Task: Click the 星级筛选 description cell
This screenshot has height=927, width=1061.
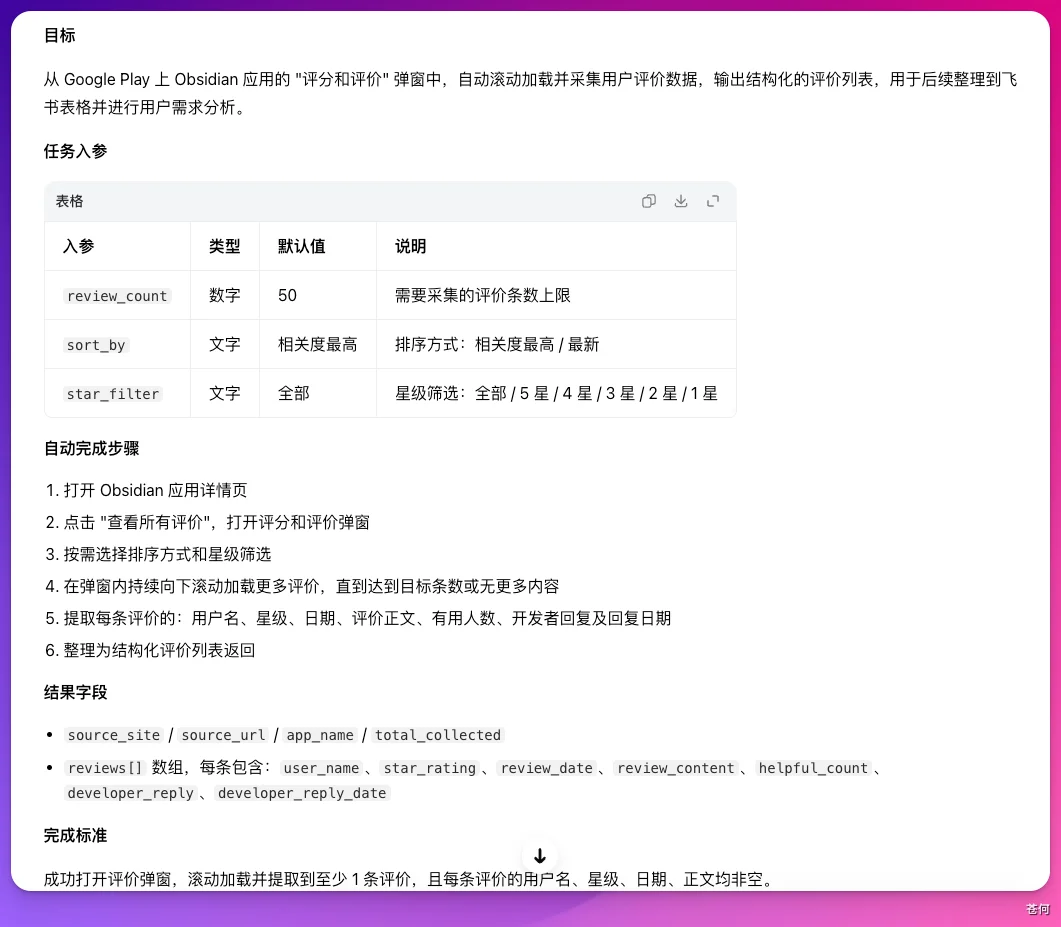Action: coord(556,393)
